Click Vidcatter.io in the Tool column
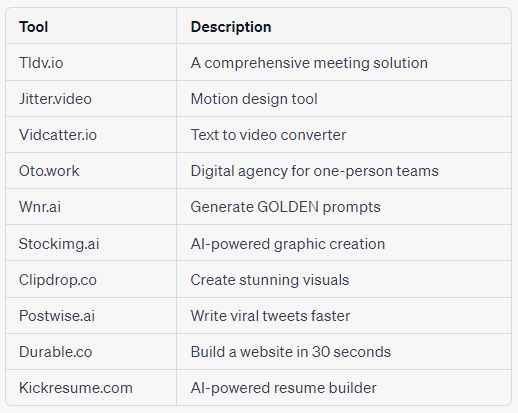The height and width of the screenshot is (413, 518). click(58, 135)
